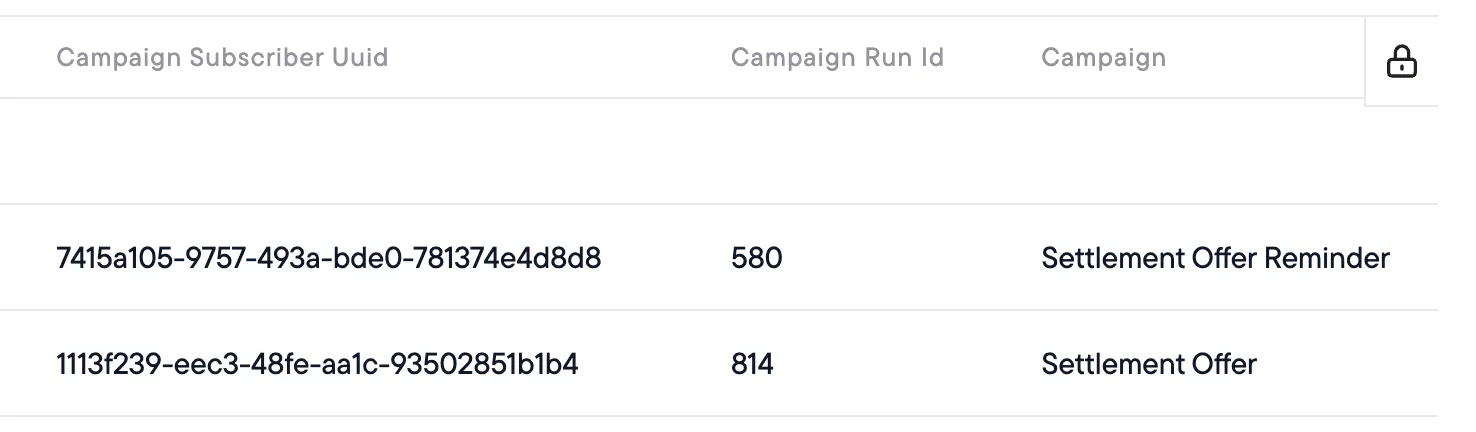Click blank header area between Uuid and Run Id
Image resolution: width=1476 pixels, height=432 pixels.
[560, 57]
